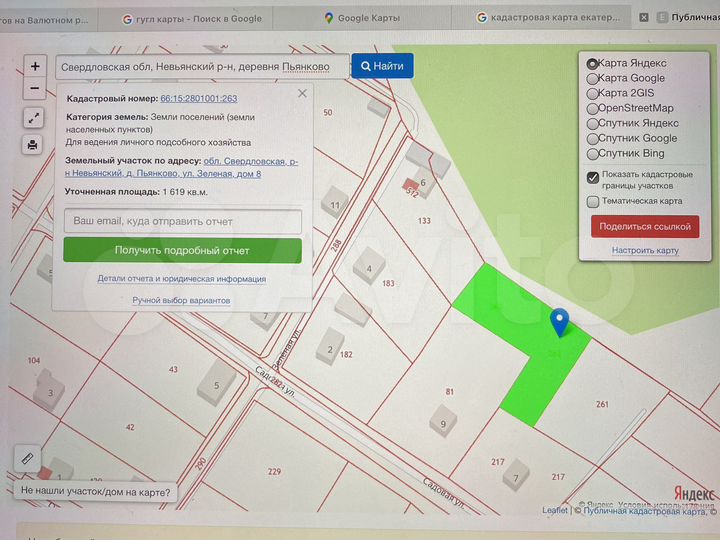Select Карта Яндекс map layer
720x540 pixels.
[592, 63]
